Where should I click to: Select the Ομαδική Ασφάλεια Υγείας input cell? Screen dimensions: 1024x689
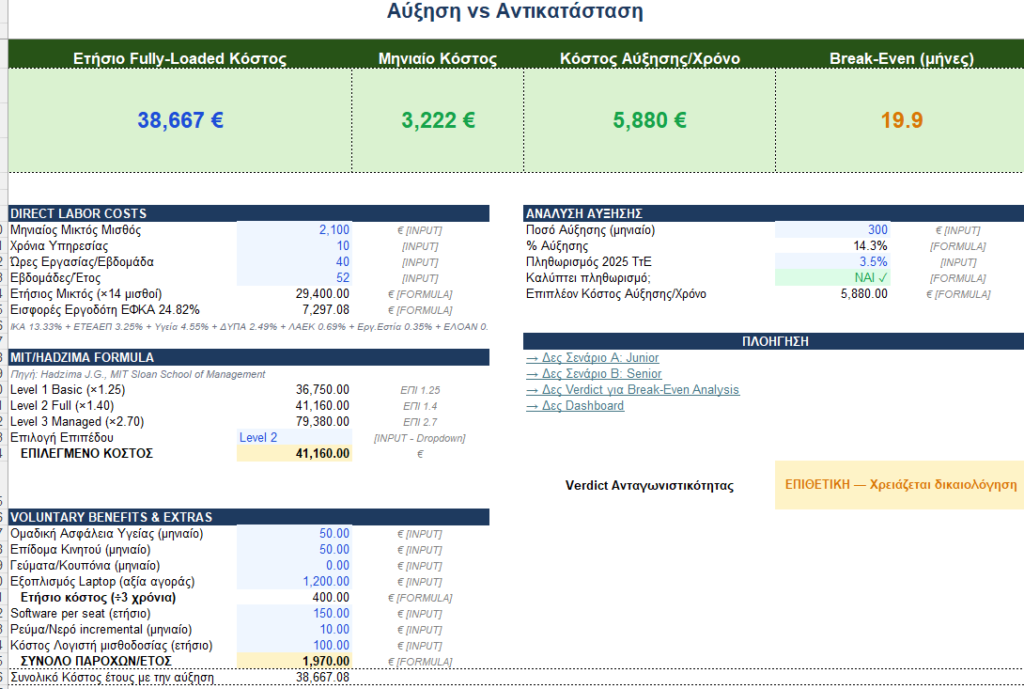pyautogui.click(x=294, y=534)
